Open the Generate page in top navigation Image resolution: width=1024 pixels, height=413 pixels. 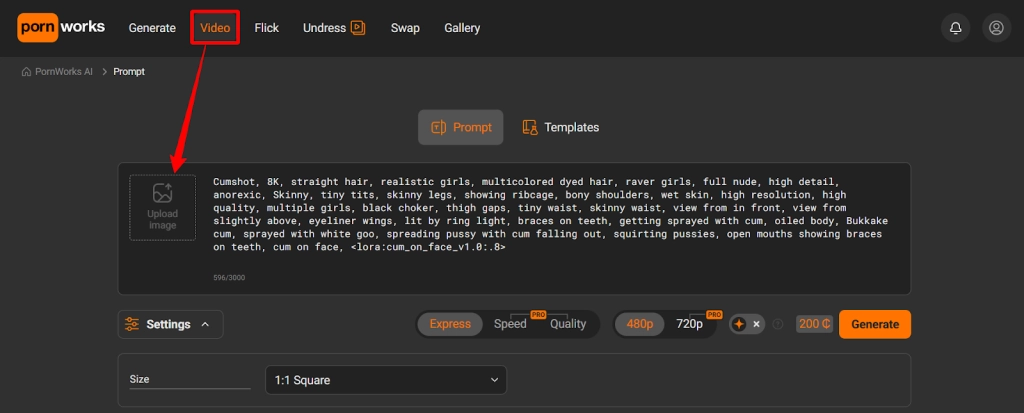[152, 28]
